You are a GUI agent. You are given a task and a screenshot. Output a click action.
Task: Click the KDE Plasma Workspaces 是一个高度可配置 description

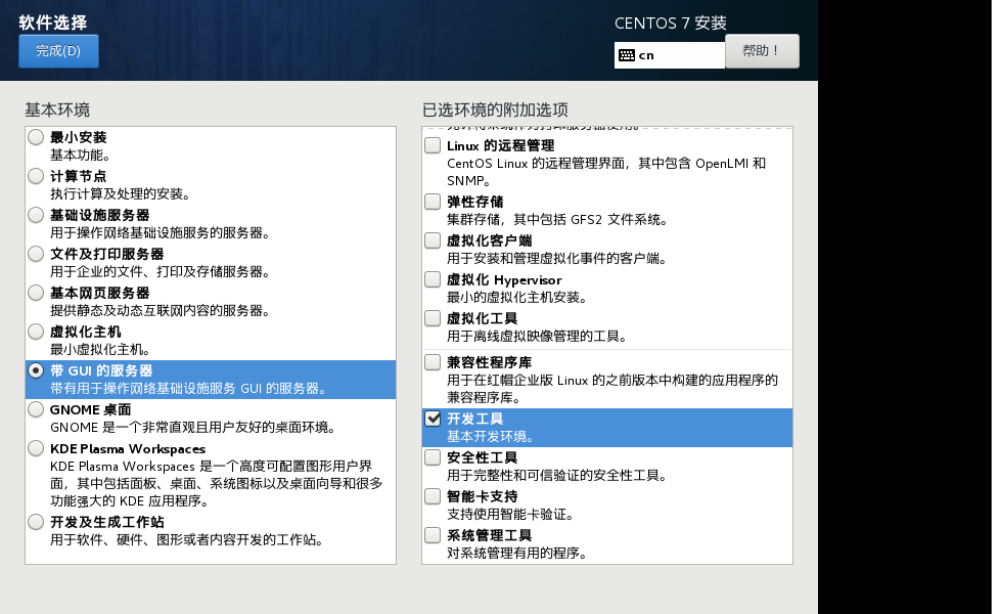coord(216,484)
